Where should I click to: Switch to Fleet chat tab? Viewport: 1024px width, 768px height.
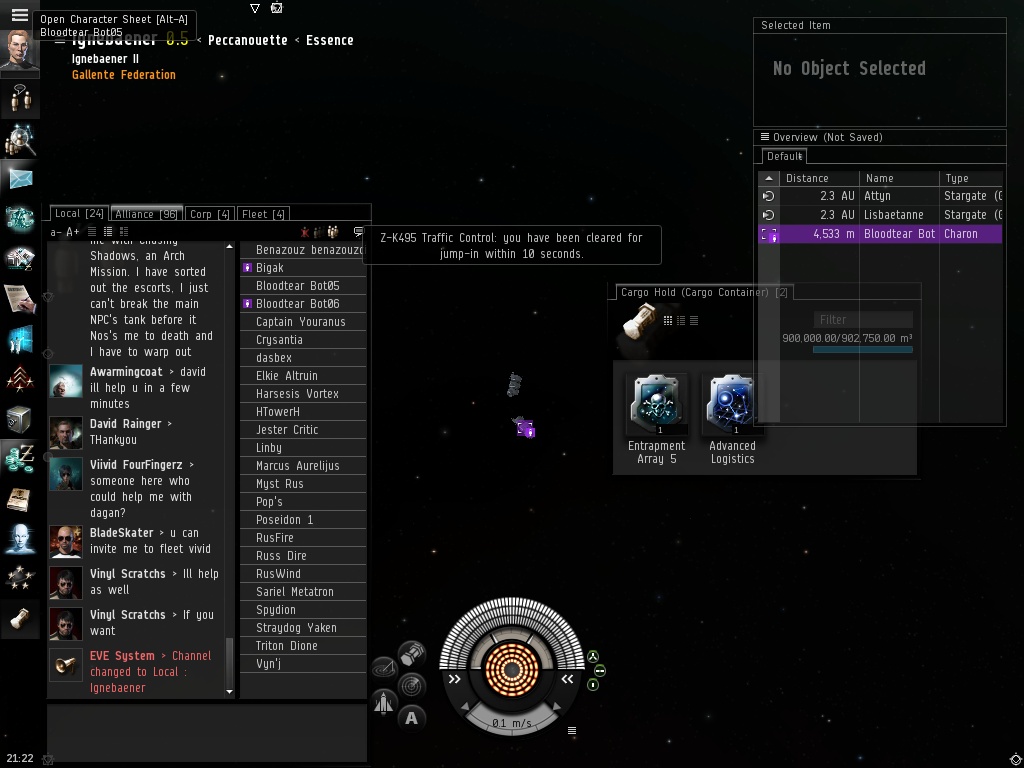(263, 214)
